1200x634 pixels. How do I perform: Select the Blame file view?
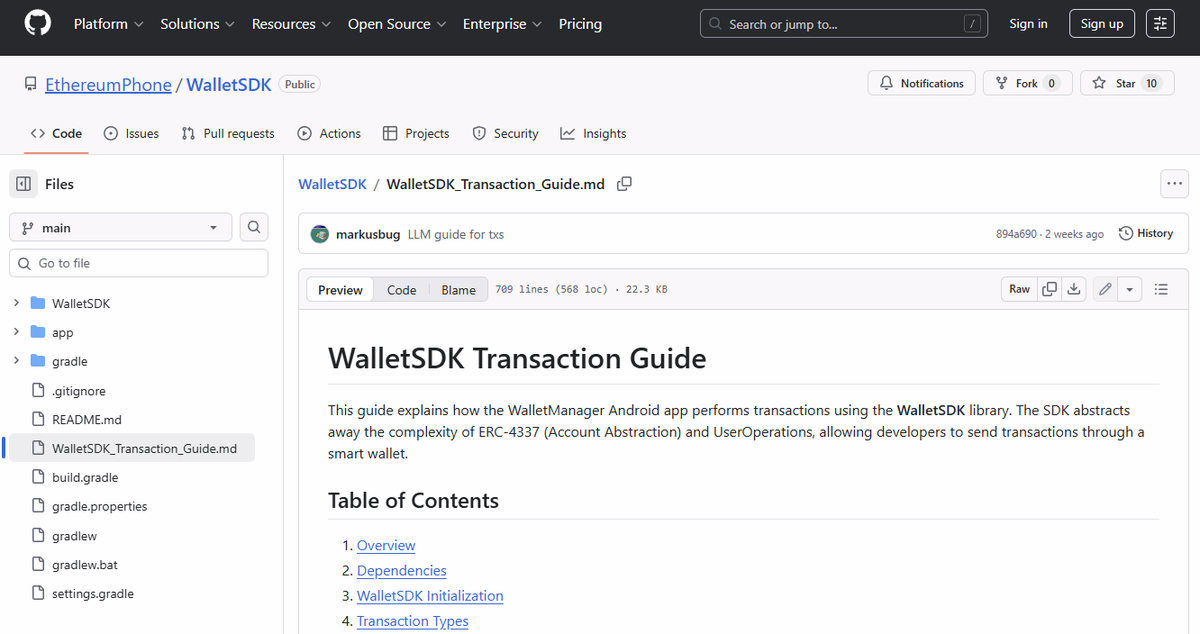pos(458,290)
